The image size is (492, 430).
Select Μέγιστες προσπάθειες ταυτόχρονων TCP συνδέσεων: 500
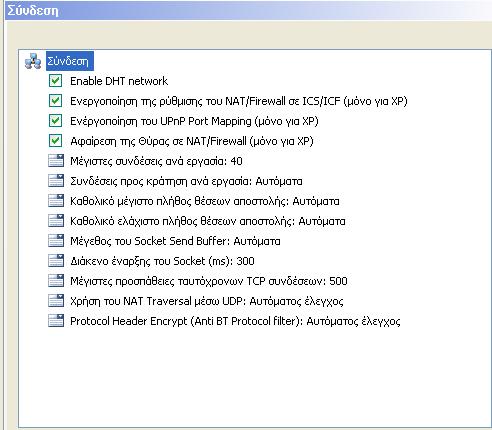pos(209,281)
